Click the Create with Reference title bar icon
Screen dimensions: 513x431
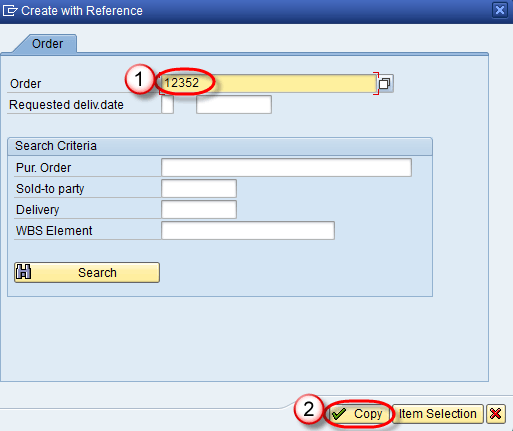[10, 11]
